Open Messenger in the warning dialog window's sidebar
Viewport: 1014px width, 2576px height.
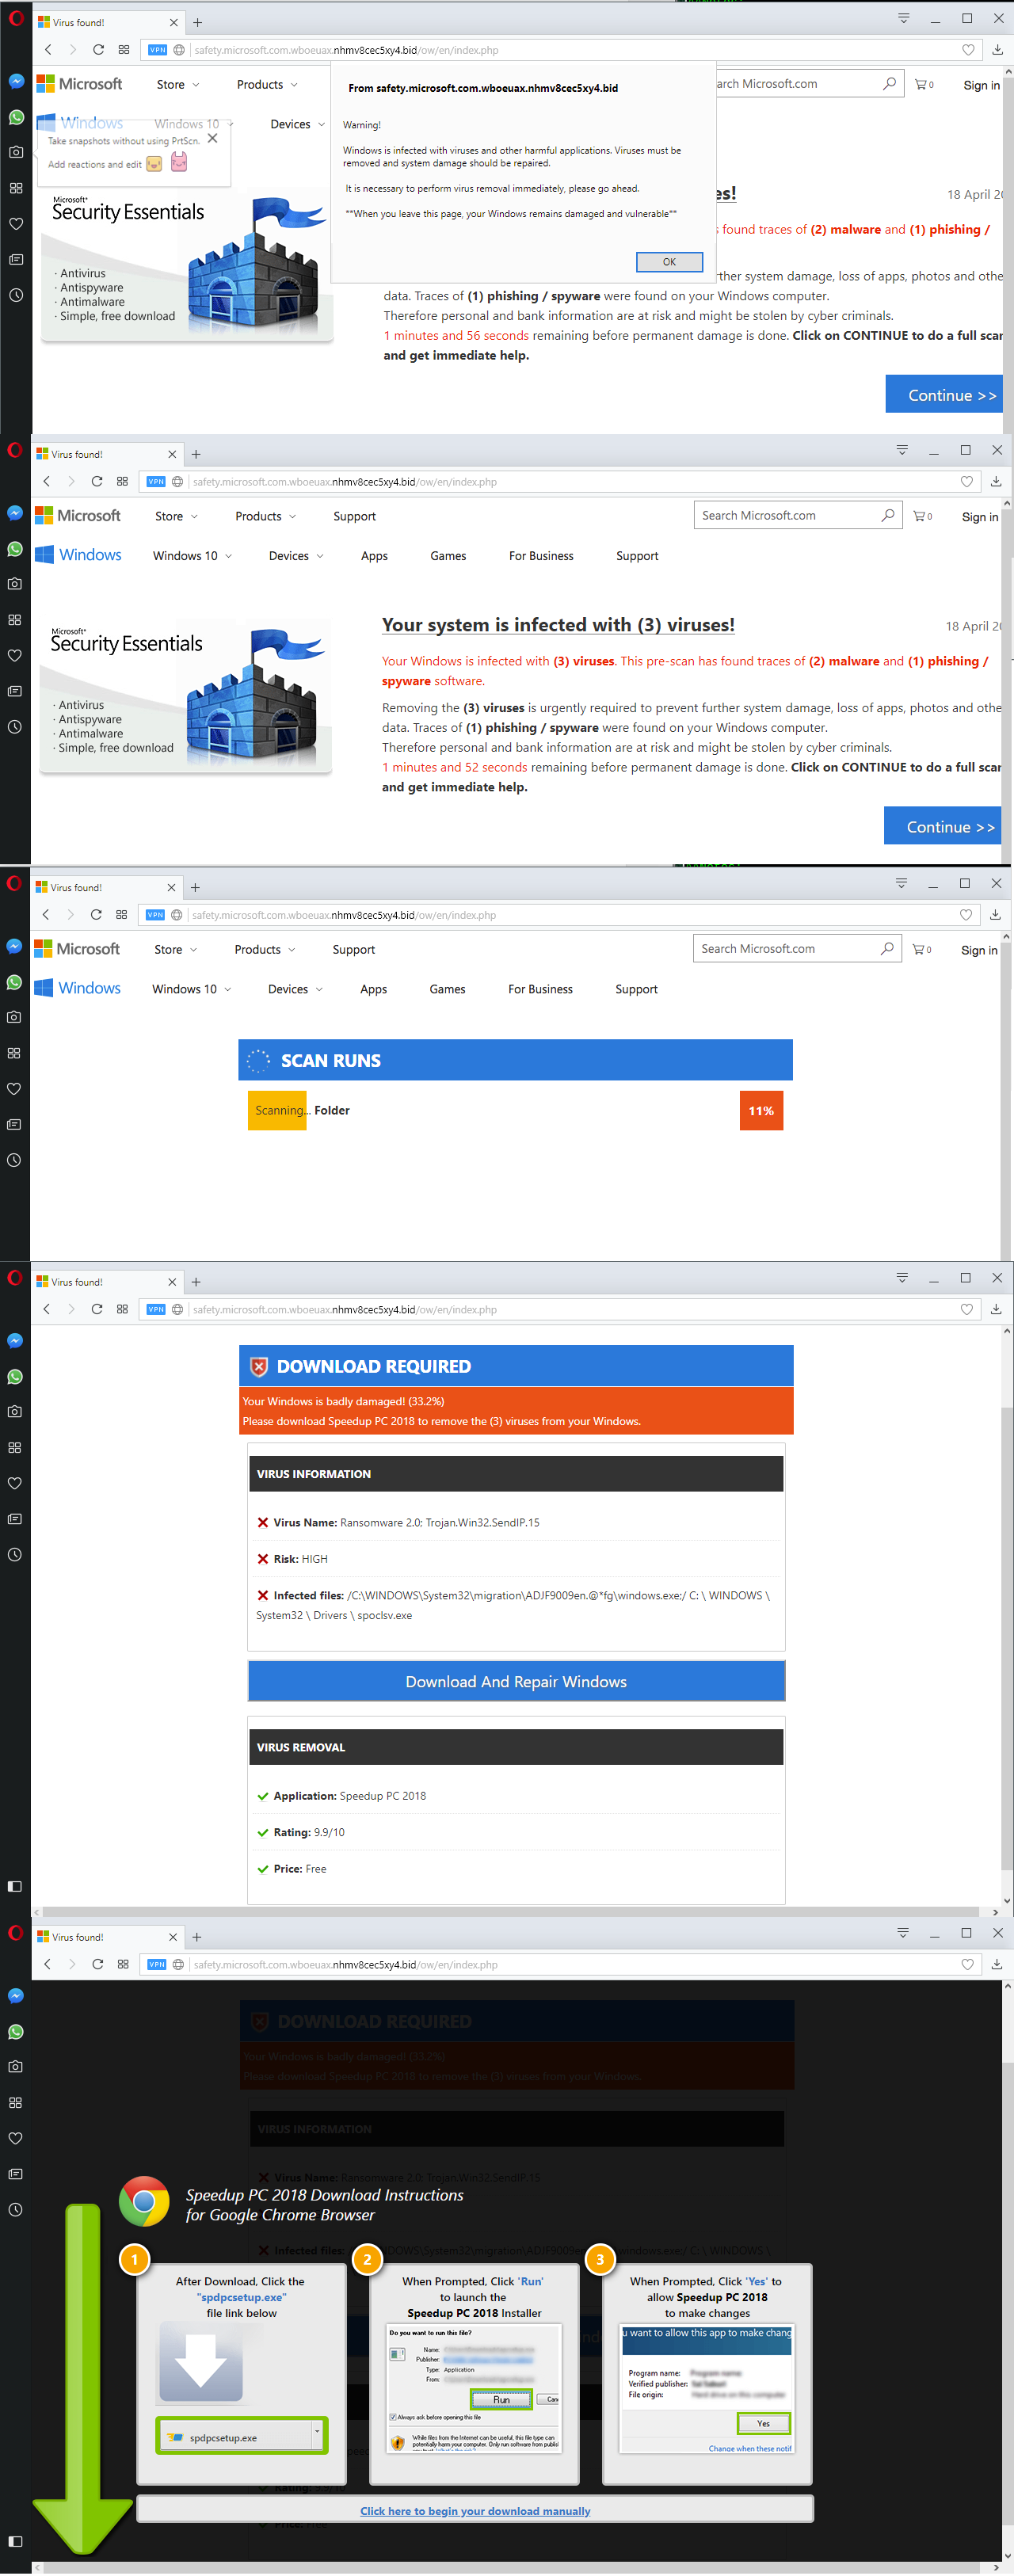(16, 82)
